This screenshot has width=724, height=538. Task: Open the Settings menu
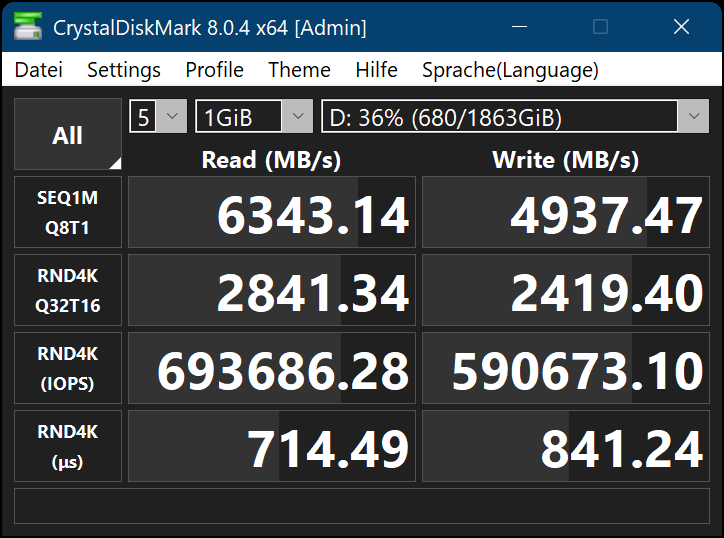point(124,70)
